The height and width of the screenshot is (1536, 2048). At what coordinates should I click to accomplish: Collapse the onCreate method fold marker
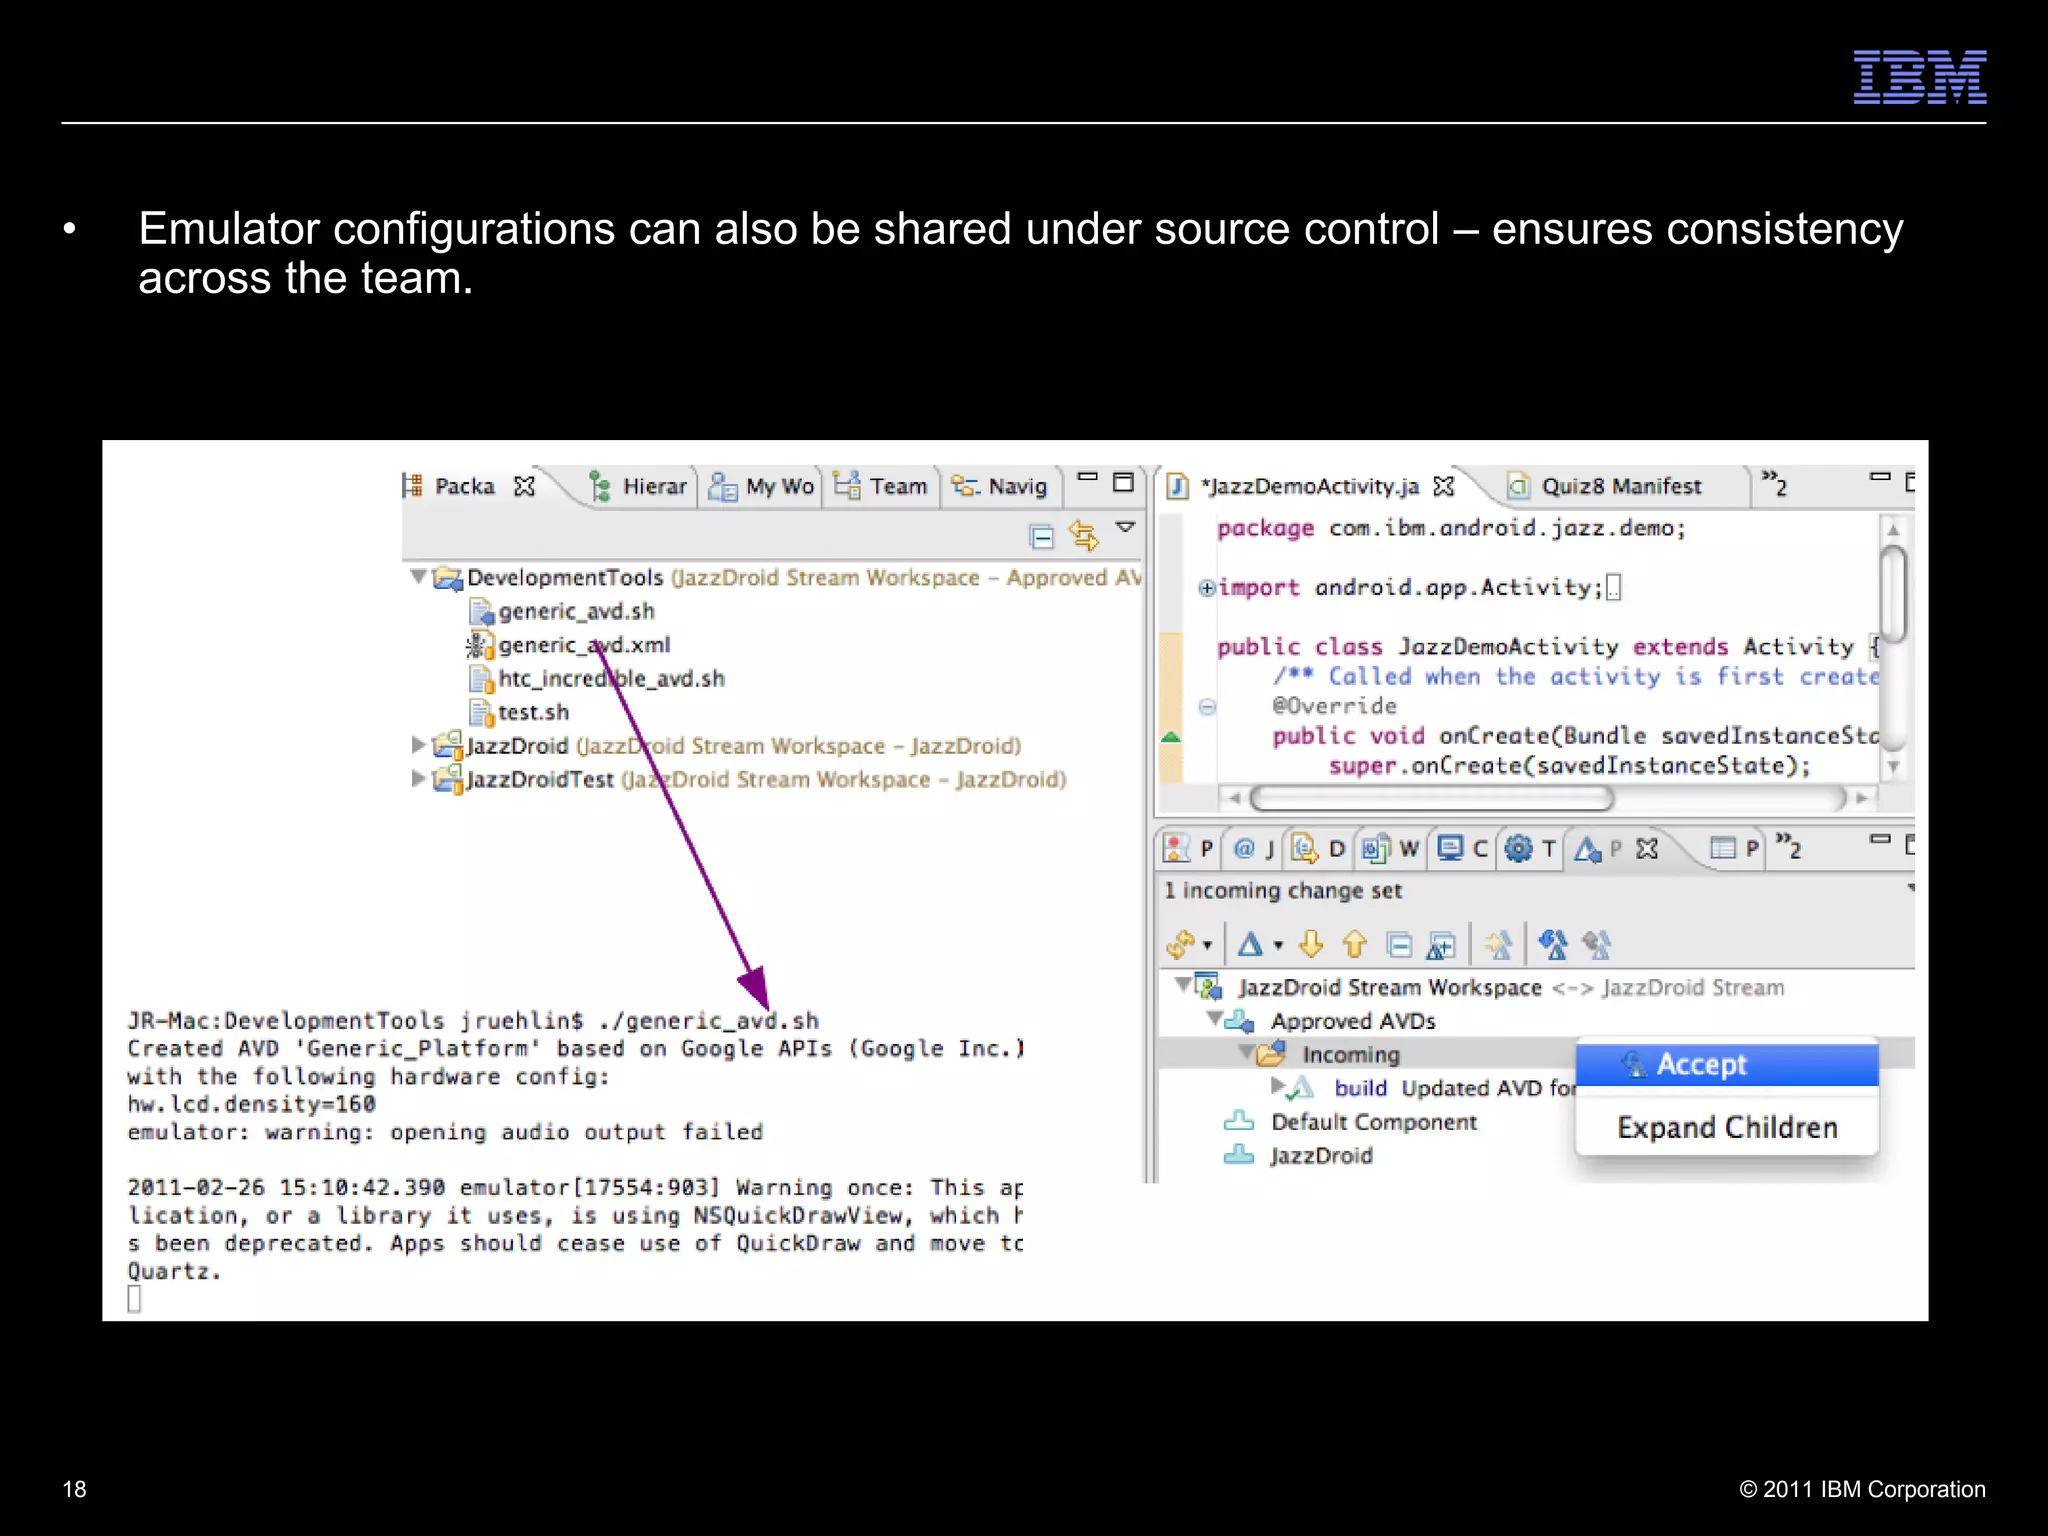(x=1207, y=707)
